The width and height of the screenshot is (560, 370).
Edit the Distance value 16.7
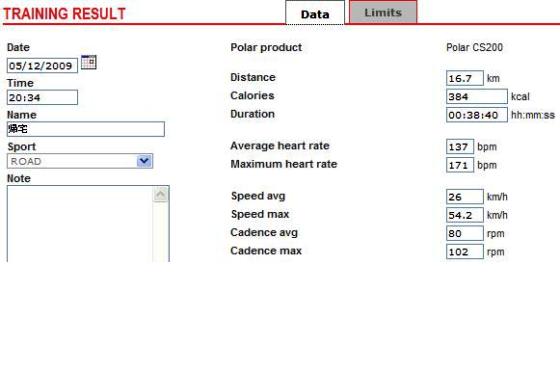click(x=465, y=78)
